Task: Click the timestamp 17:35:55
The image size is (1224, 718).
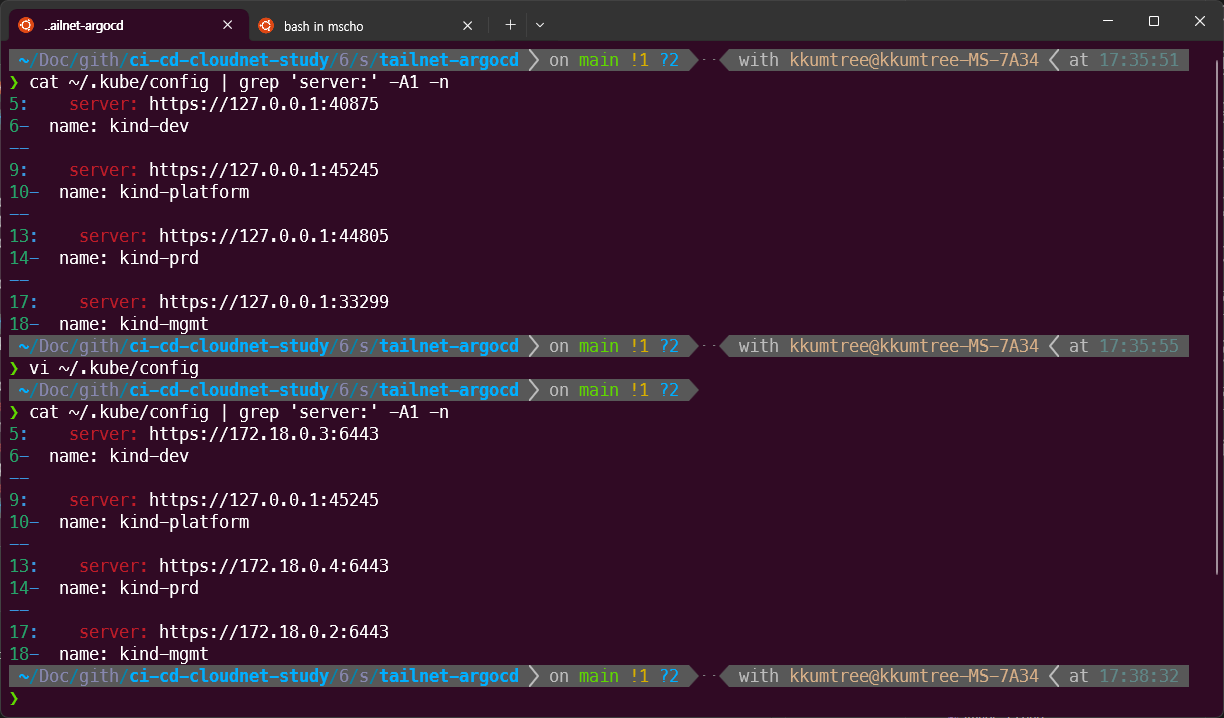Action: tap(1139, 346)
